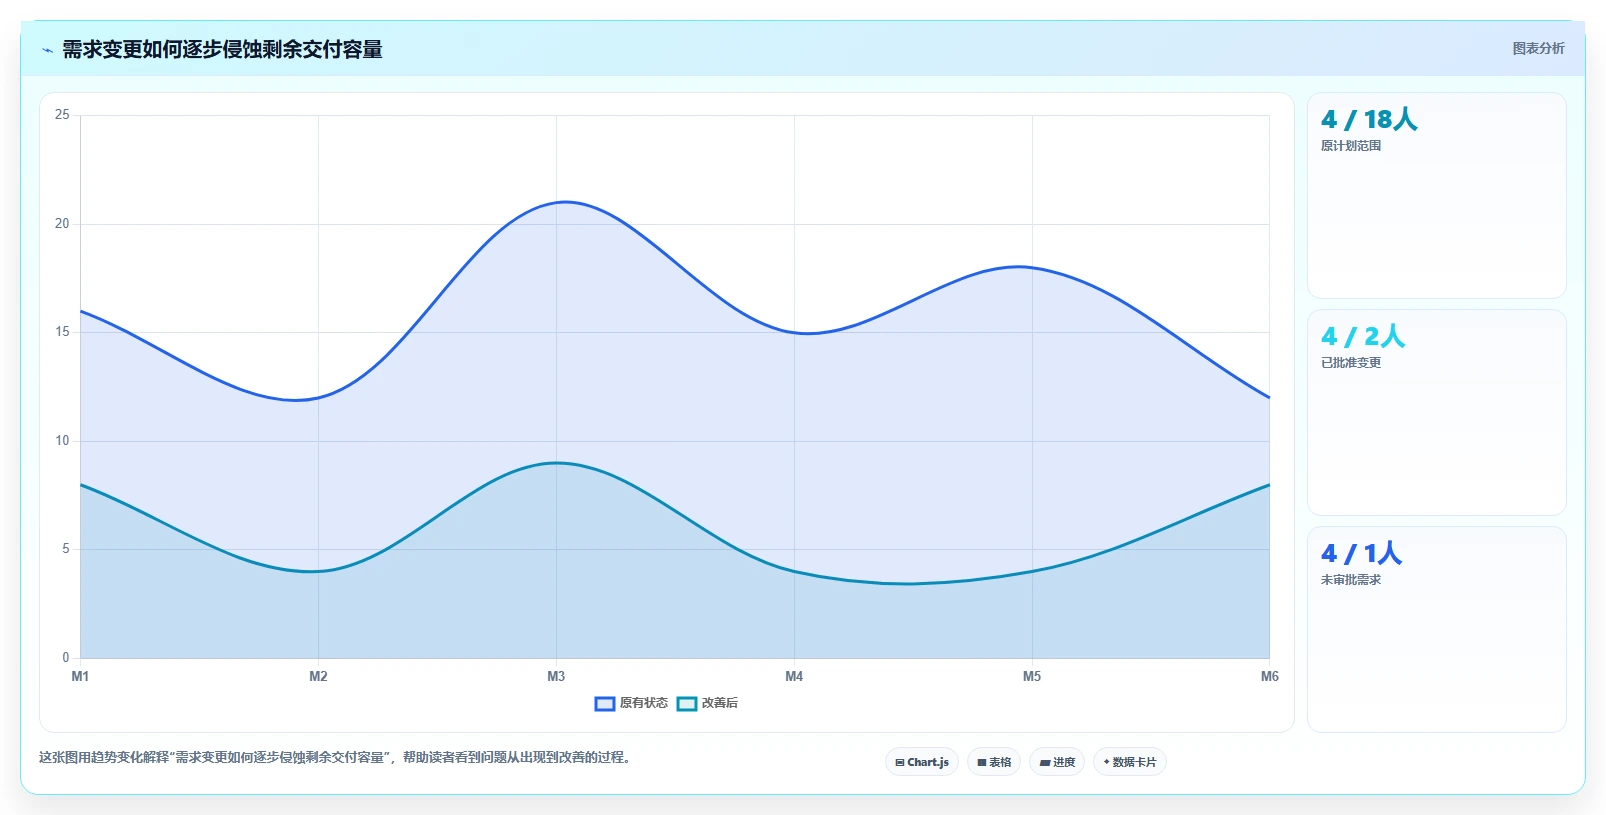
Task: Click the M2 x-axis label
Action: tap(318, 677)
